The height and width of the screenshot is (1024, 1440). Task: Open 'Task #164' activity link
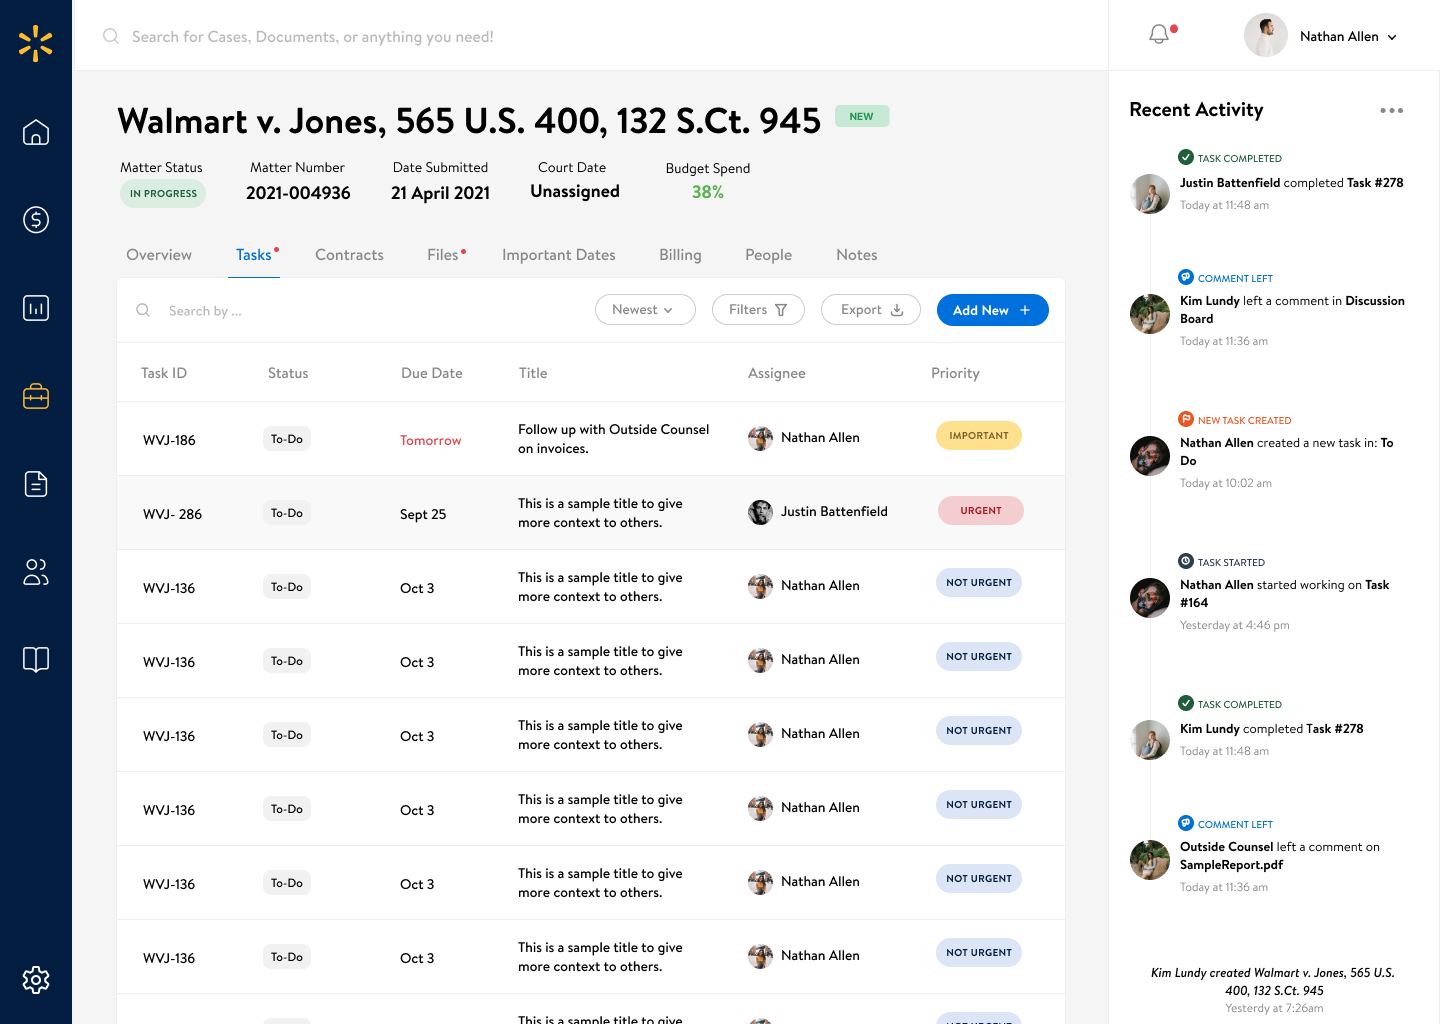pyautogui.click(x=1284, y=594)
